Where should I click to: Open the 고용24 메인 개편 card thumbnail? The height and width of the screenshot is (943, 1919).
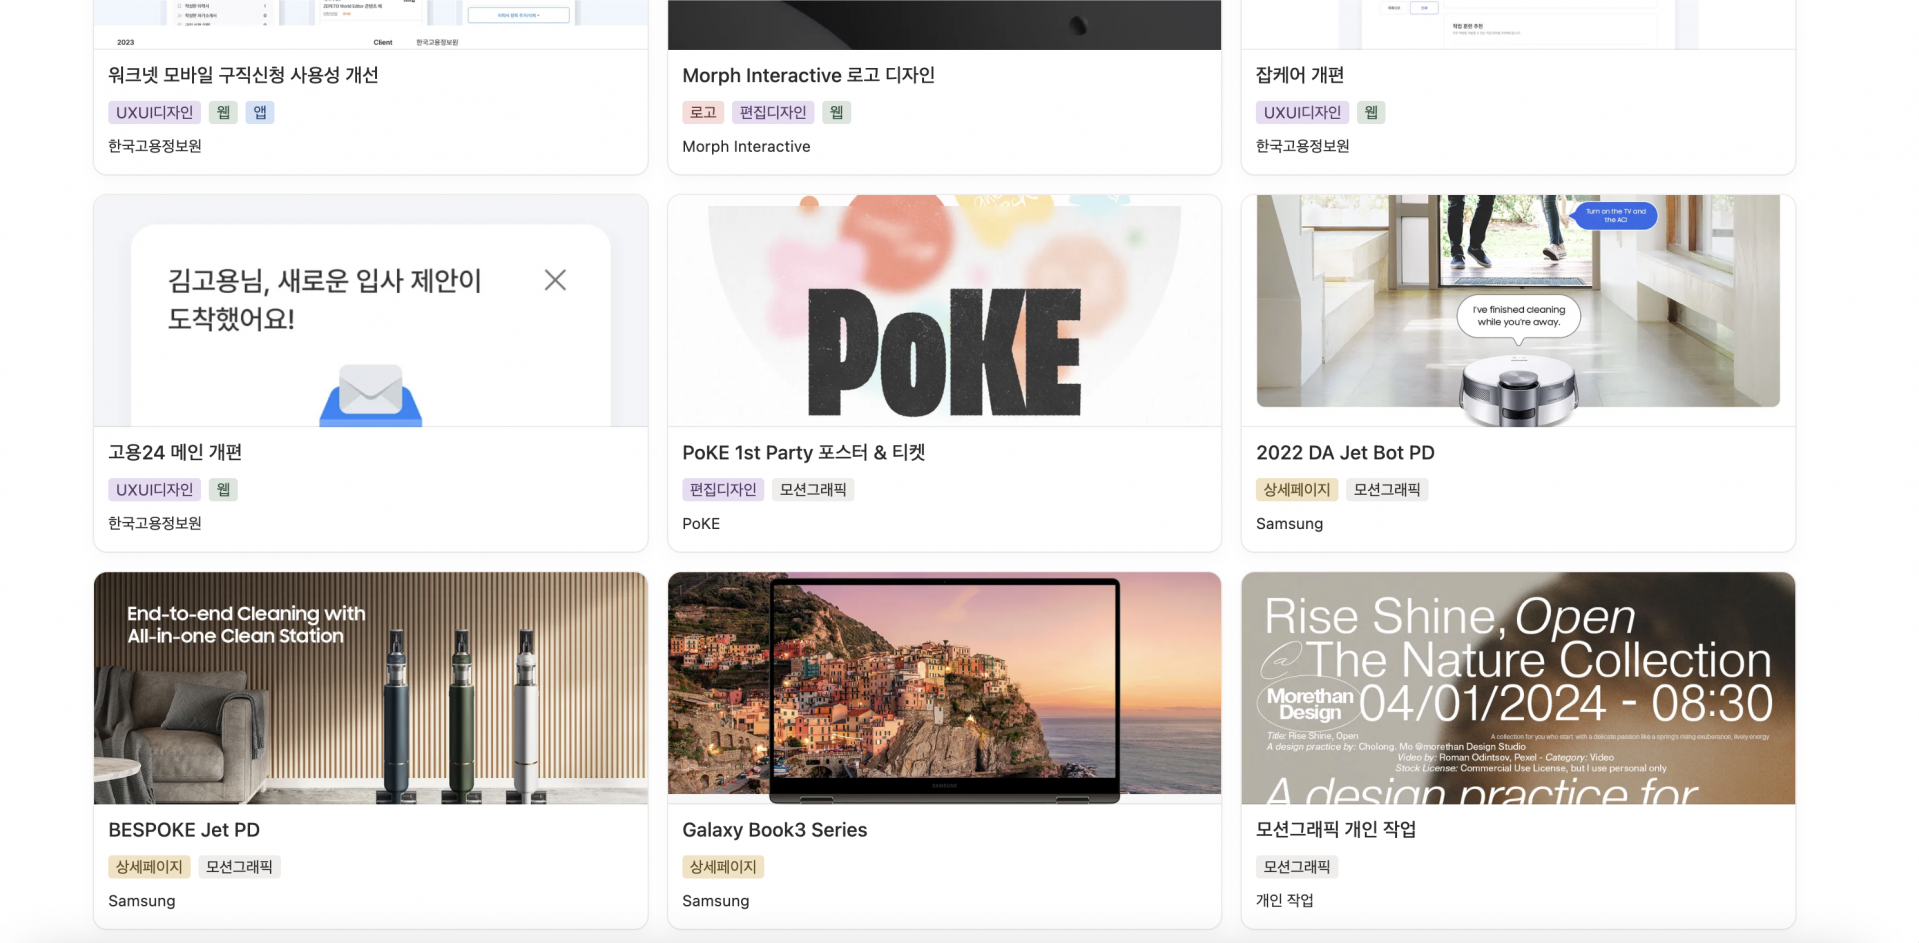[370, 311]
